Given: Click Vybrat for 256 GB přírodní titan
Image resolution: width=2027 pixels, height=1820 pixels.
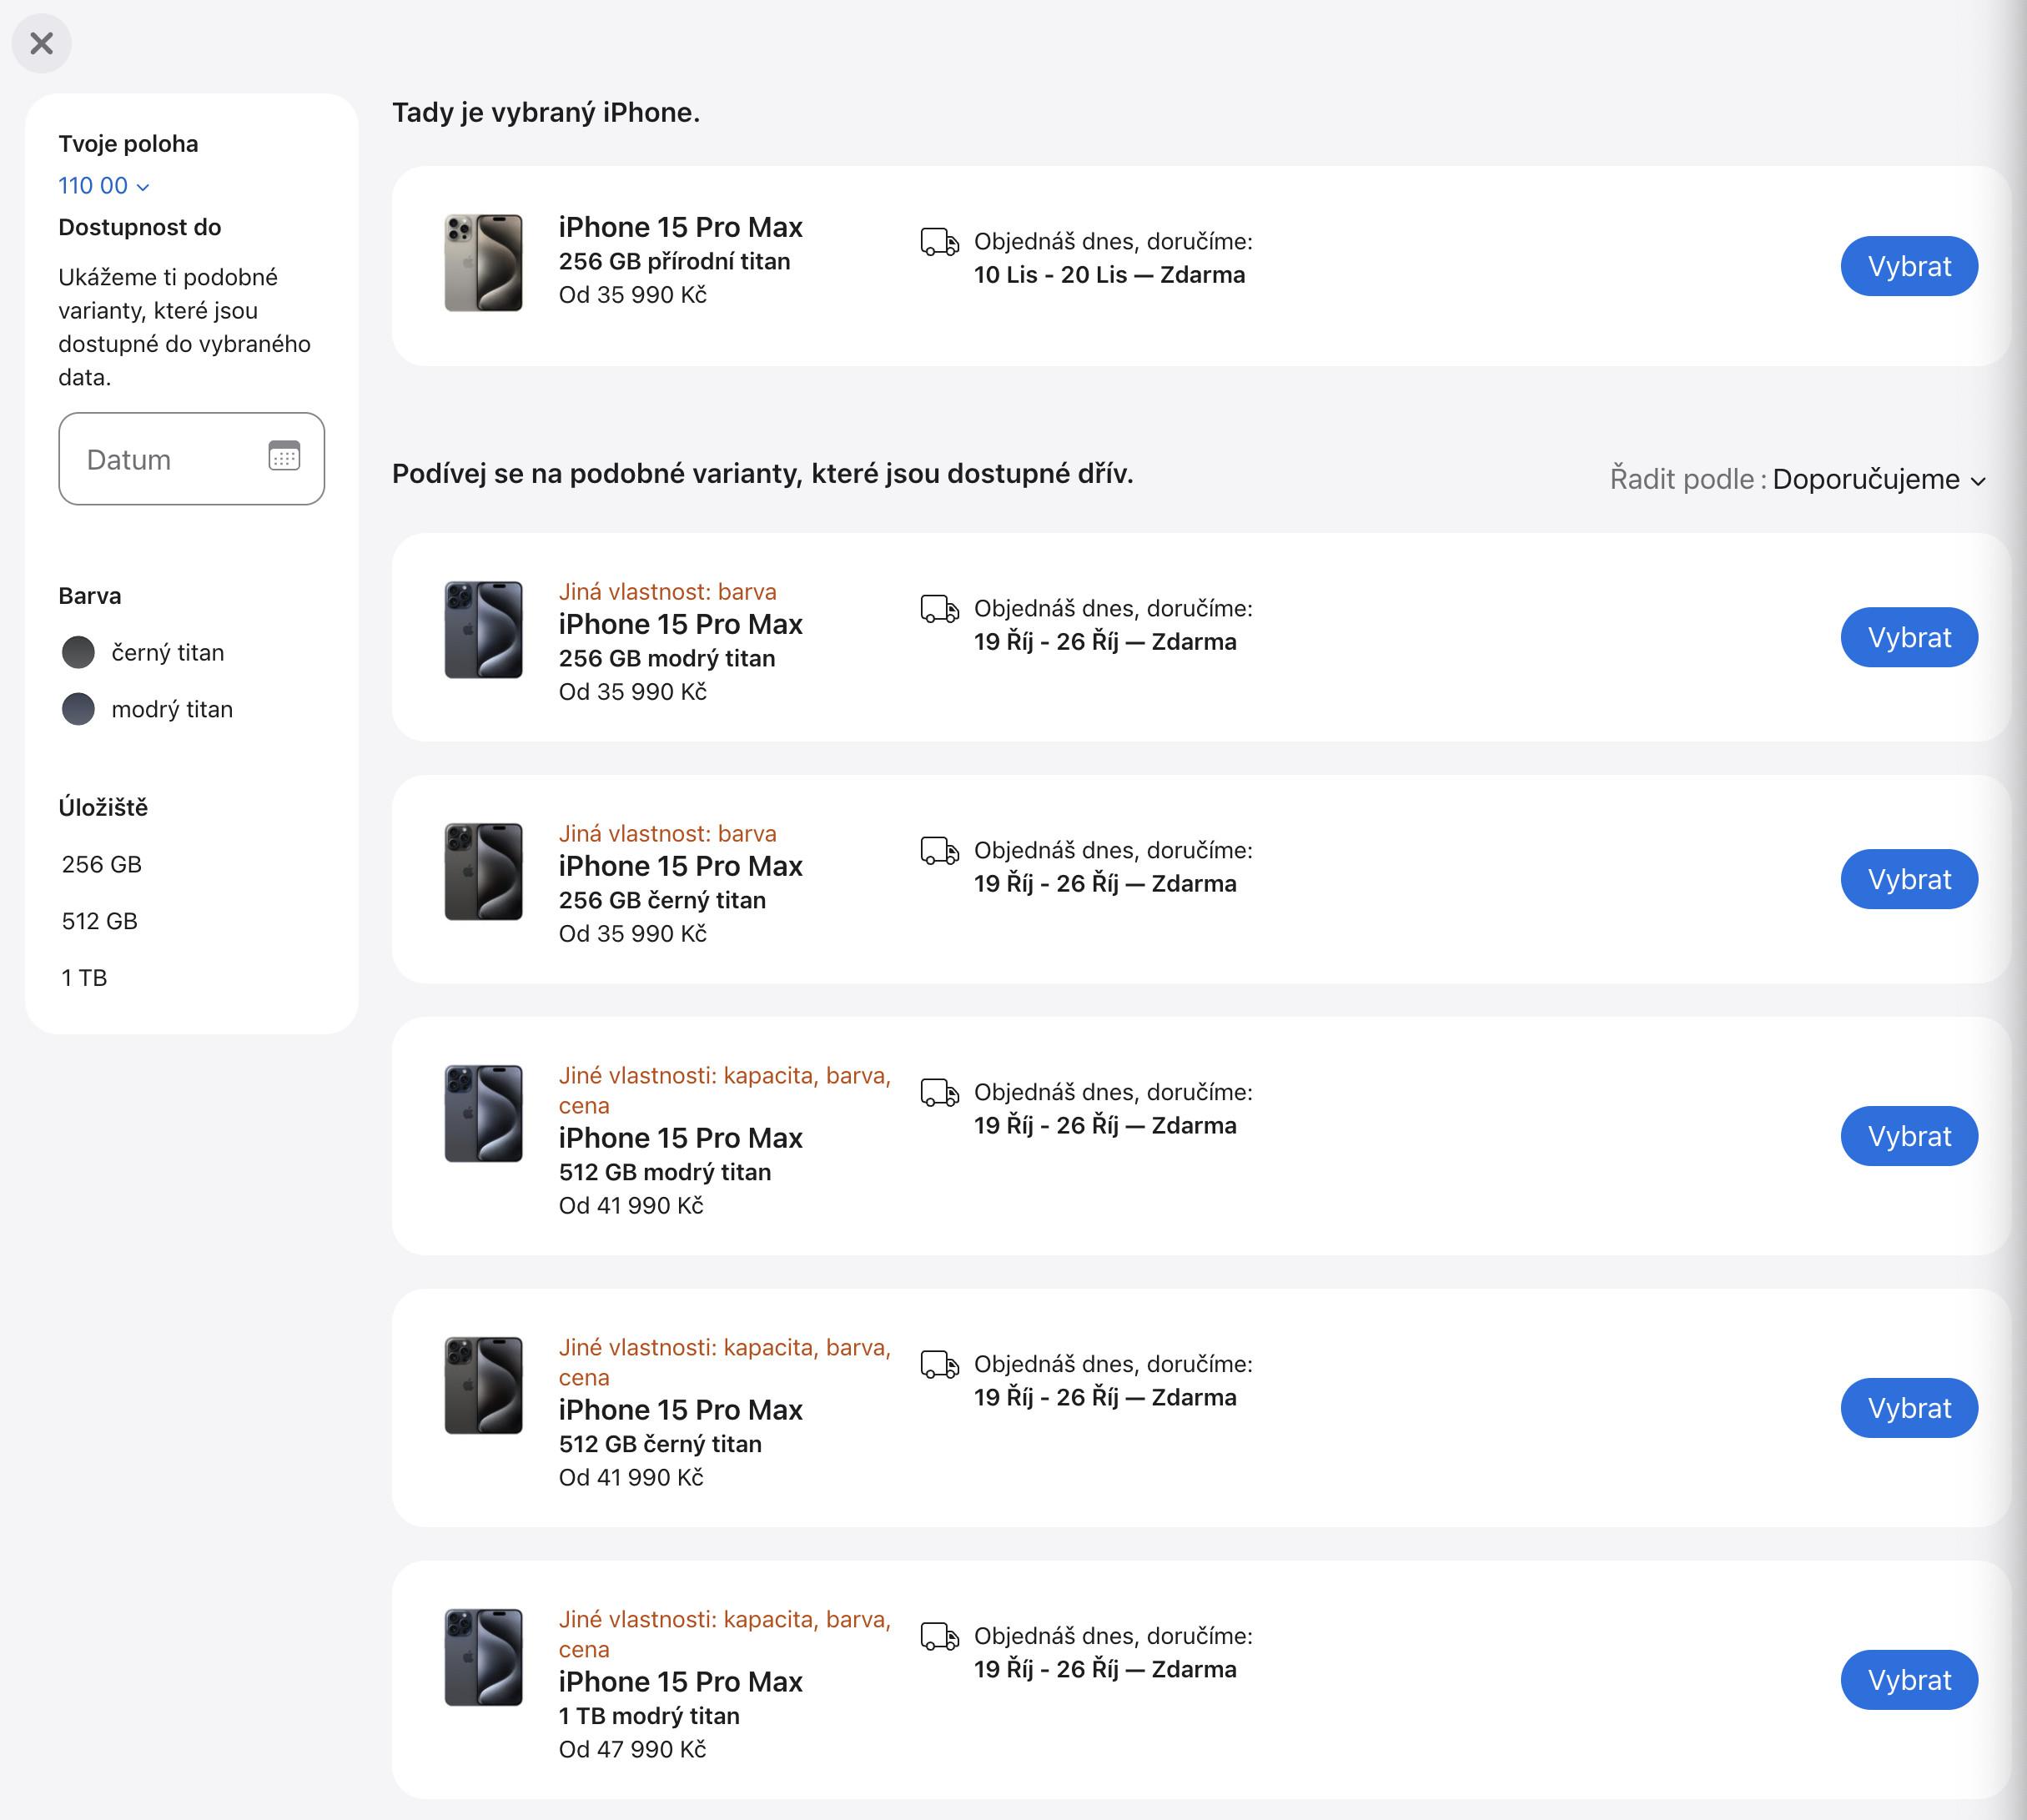Looking at the screenshot, I should point(1909,266).
